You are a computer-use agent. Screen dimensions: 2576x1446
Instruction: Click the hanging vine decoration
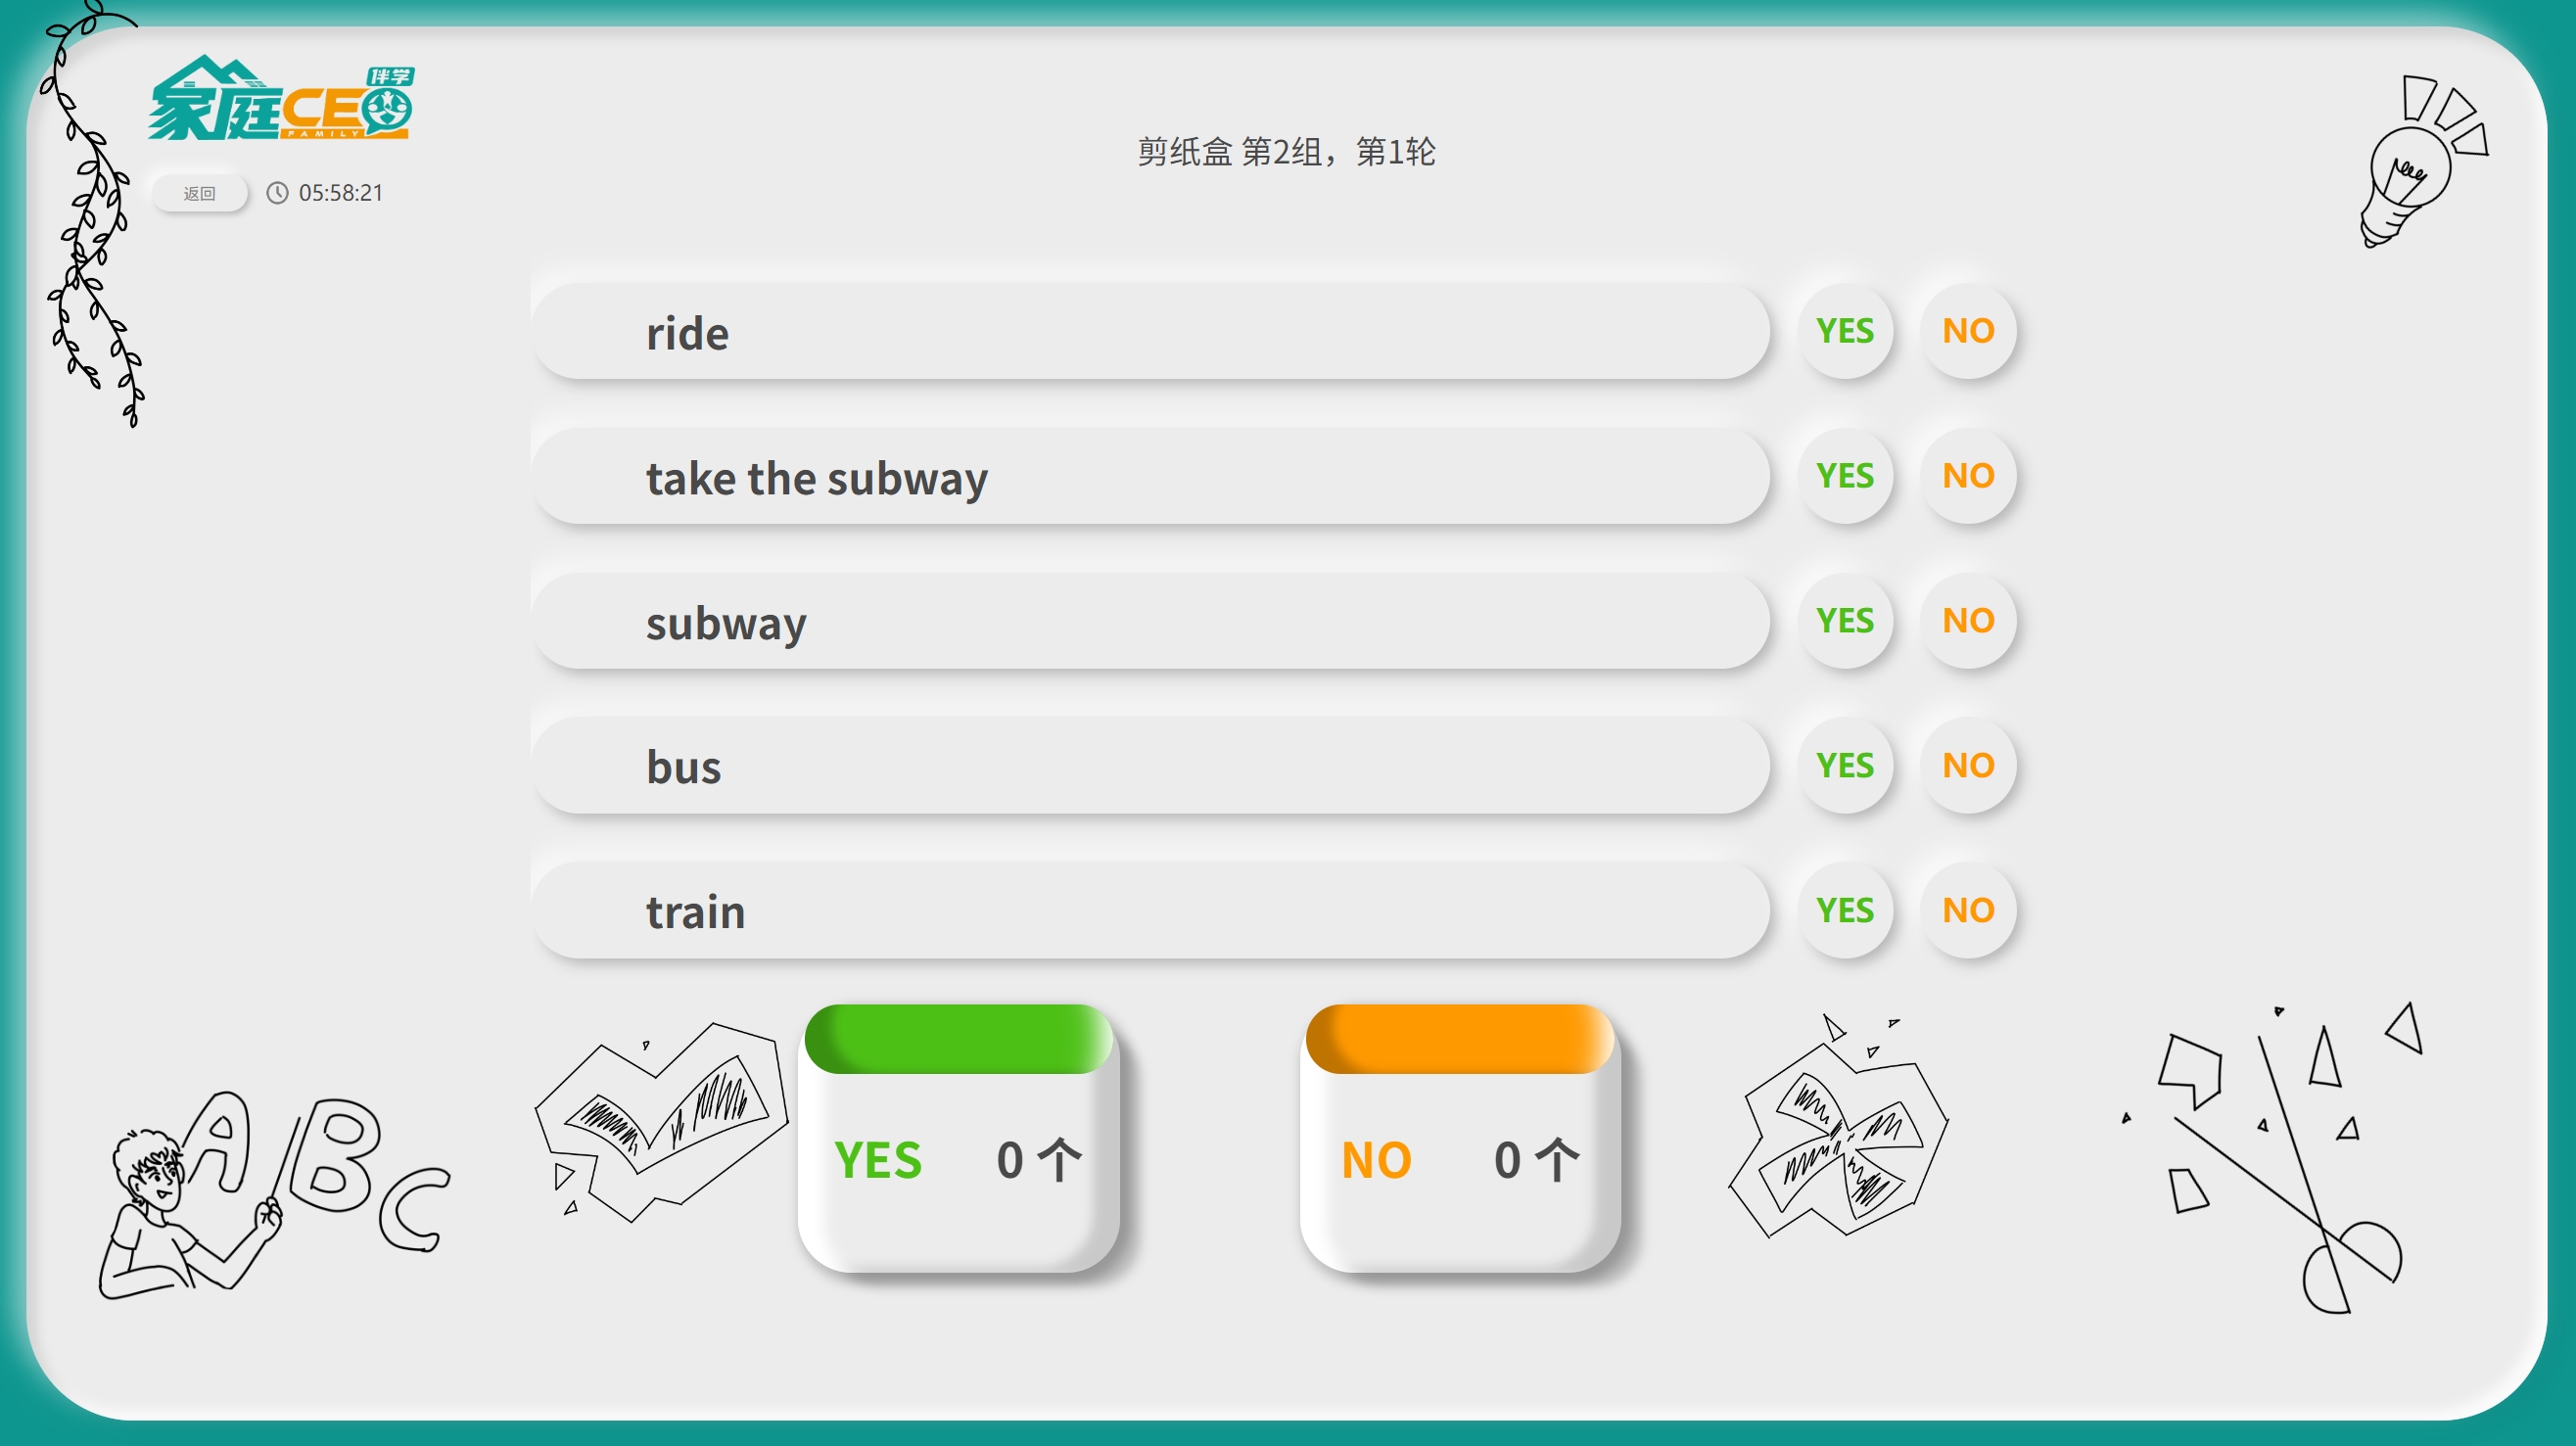pyautogui.click(x=92, y=213)
